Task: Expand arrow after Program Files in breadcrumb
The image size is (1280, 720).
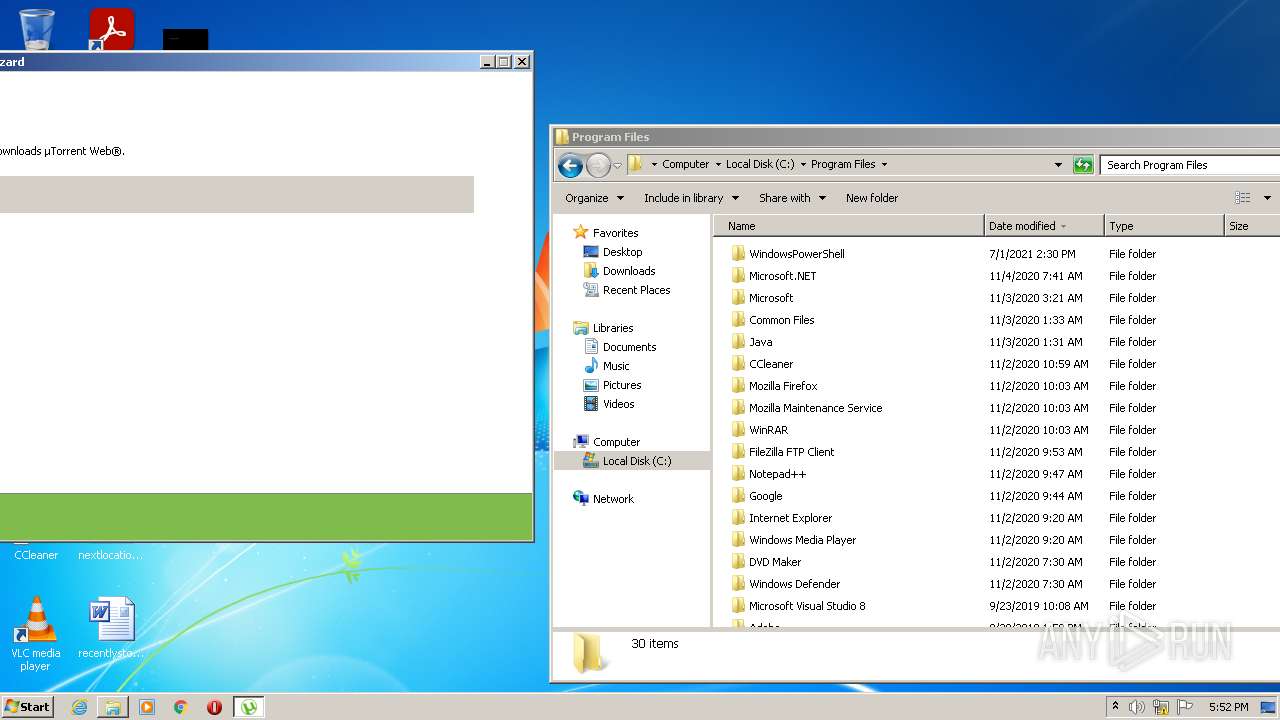Action: pos(884,165)
